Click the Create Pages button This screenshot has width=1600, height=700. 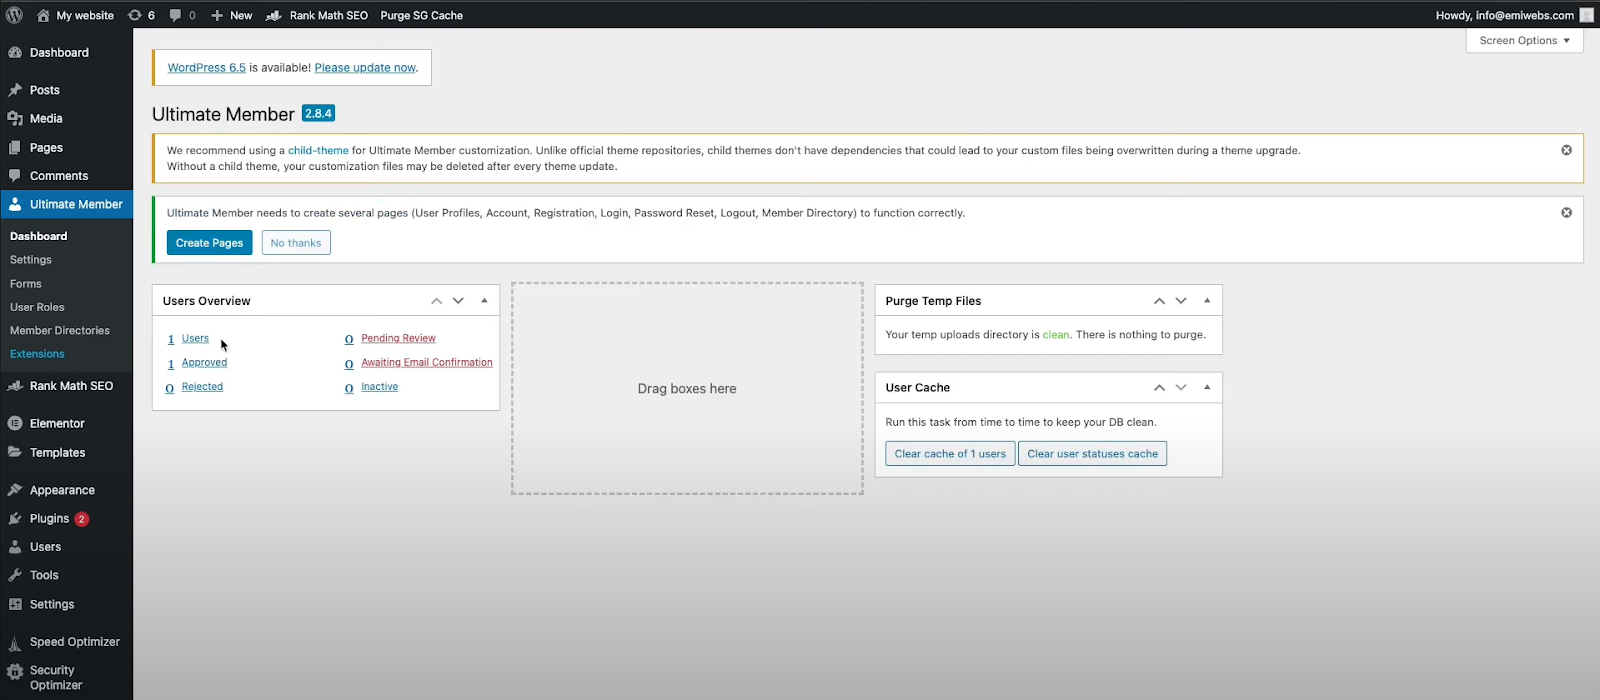click(209, 243)
